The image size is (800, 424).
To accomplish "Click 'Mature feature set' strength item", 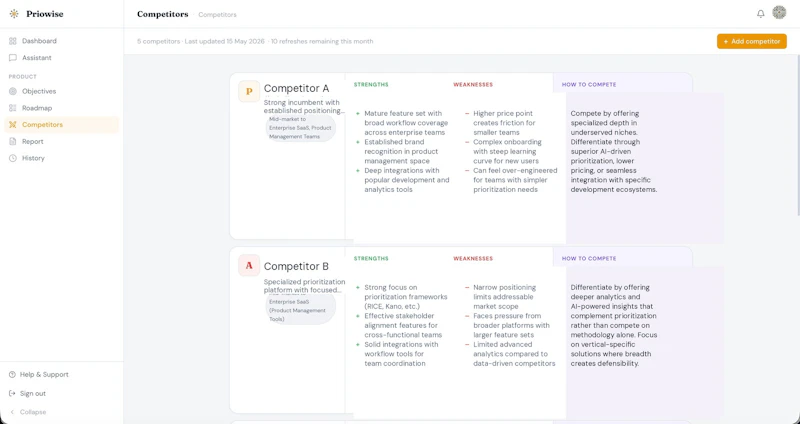I will tap(406, 123).
